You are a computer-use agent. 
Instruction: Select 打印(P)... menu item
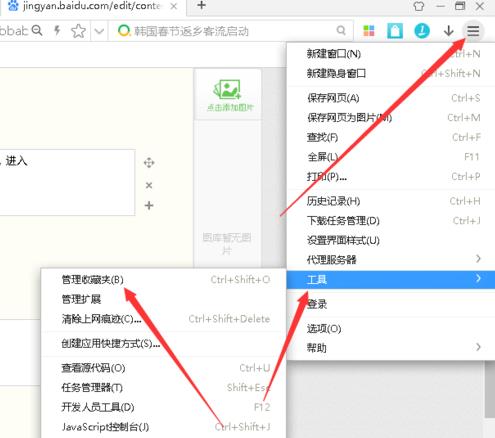391,176
